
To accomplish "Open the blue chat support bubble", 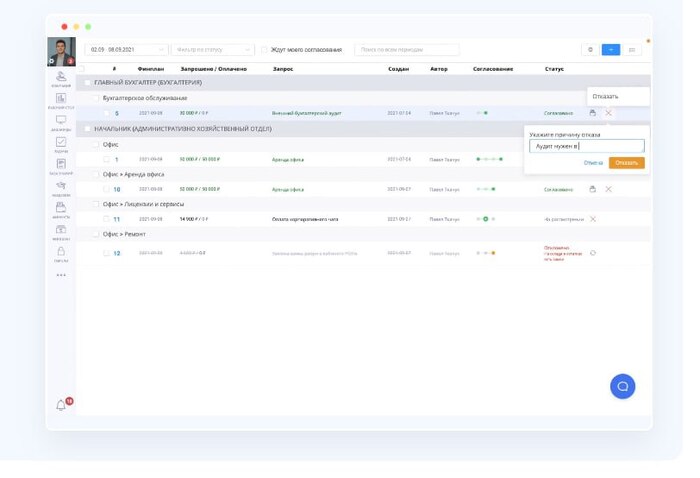I will pos(622,386).
